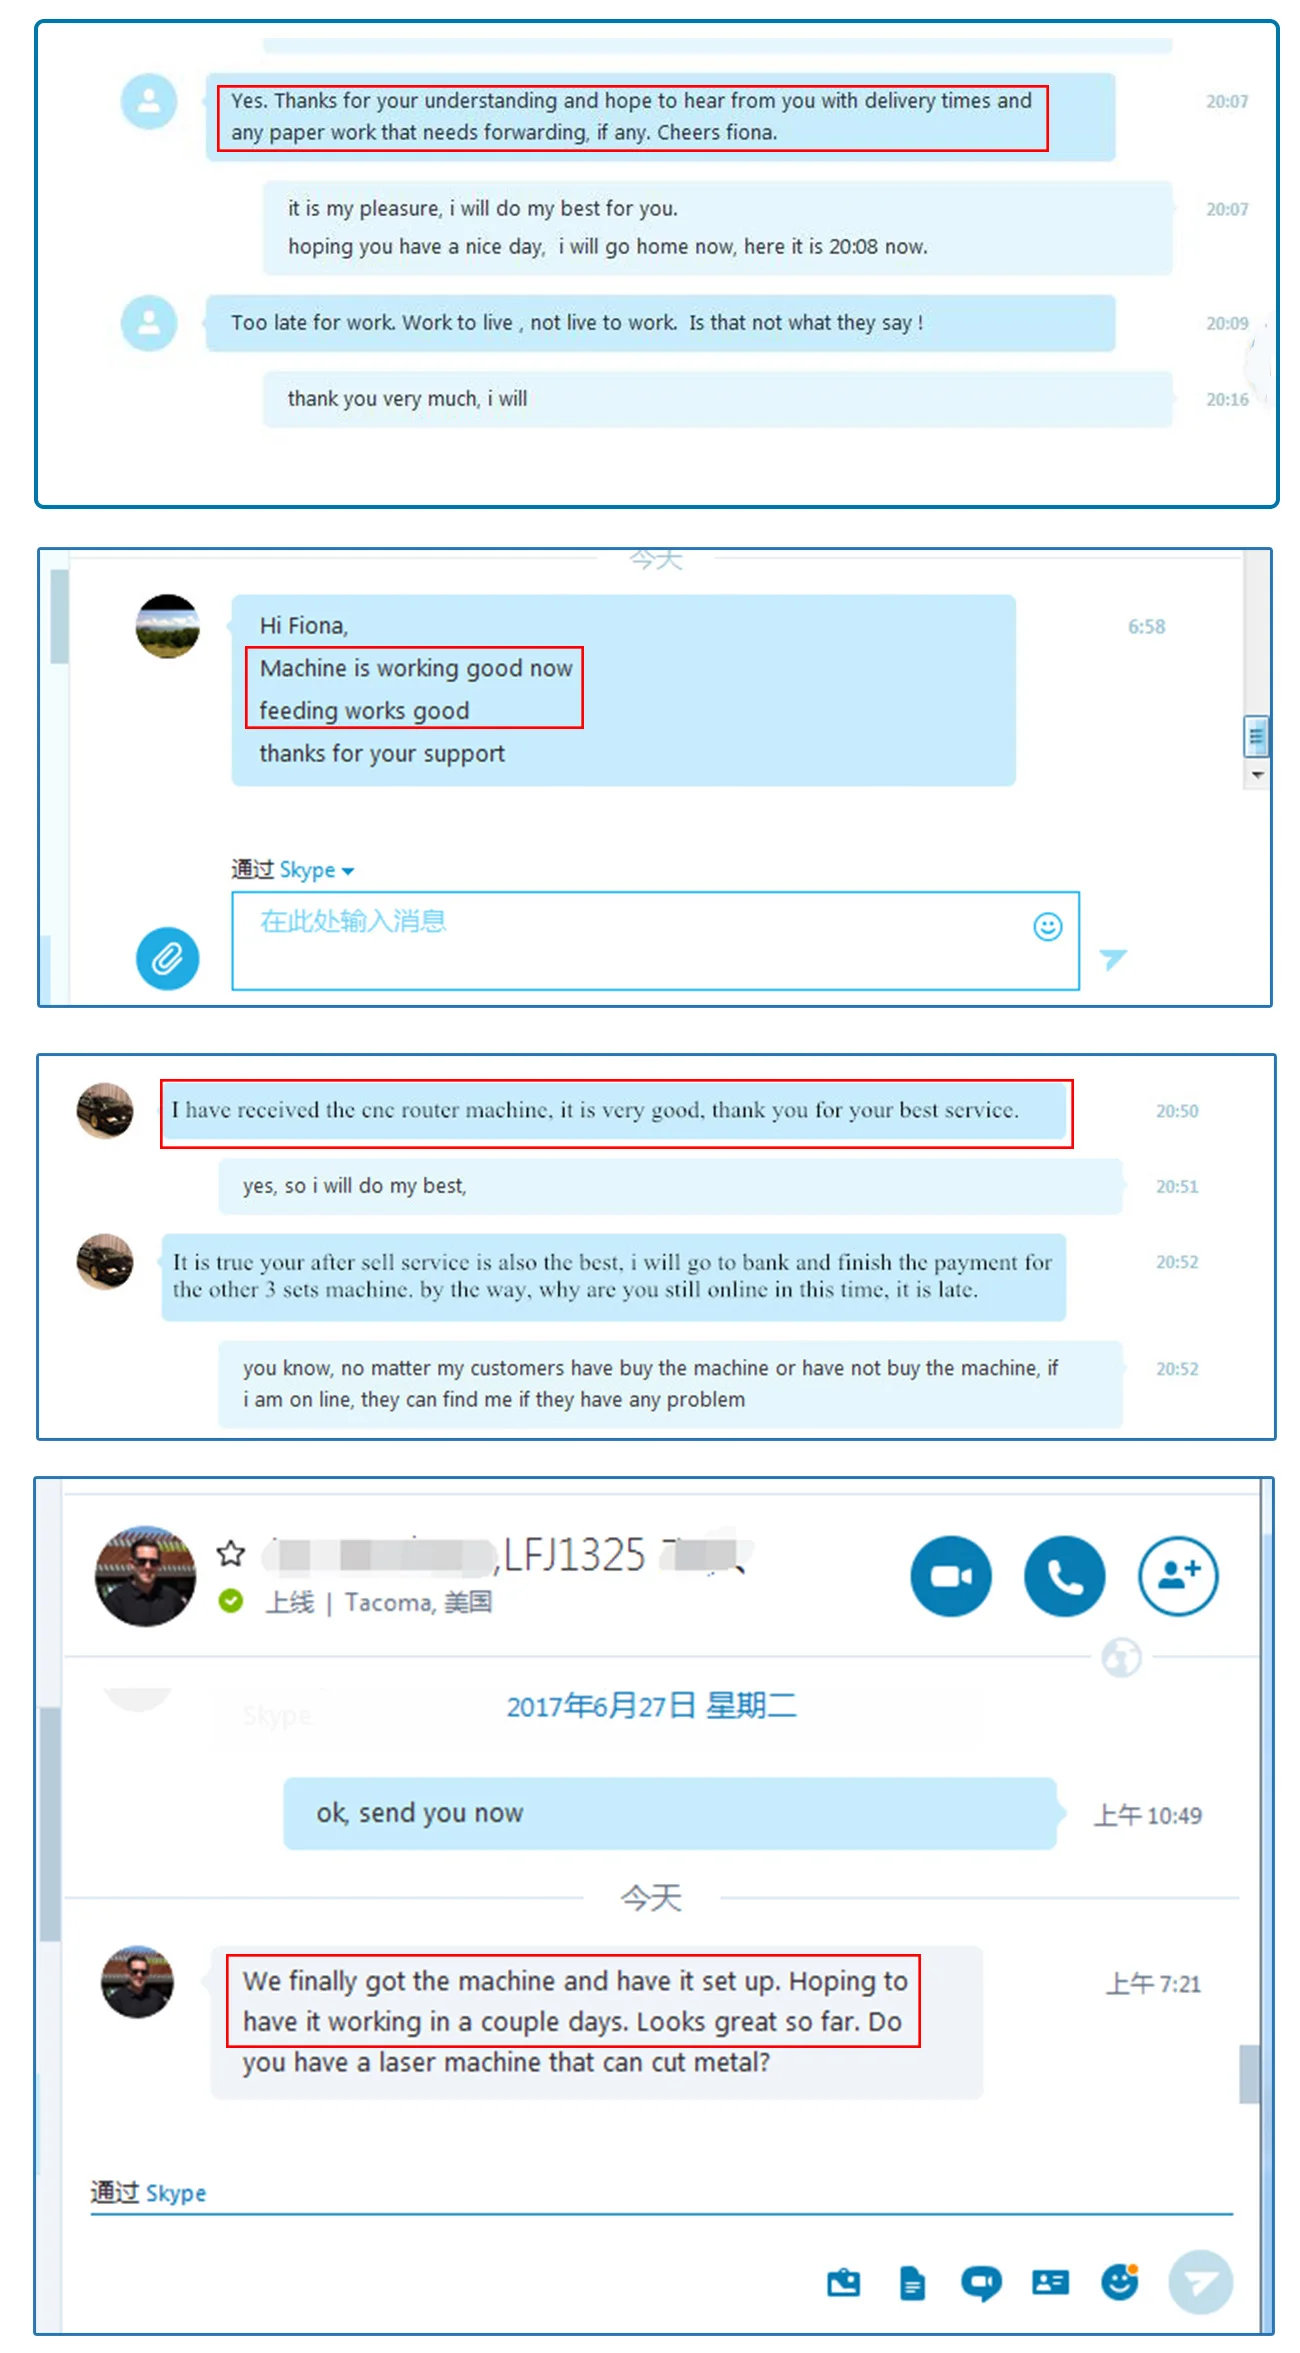Open the emoji picker in the message box
1300x2353 pixels.
coord(1047,927)
